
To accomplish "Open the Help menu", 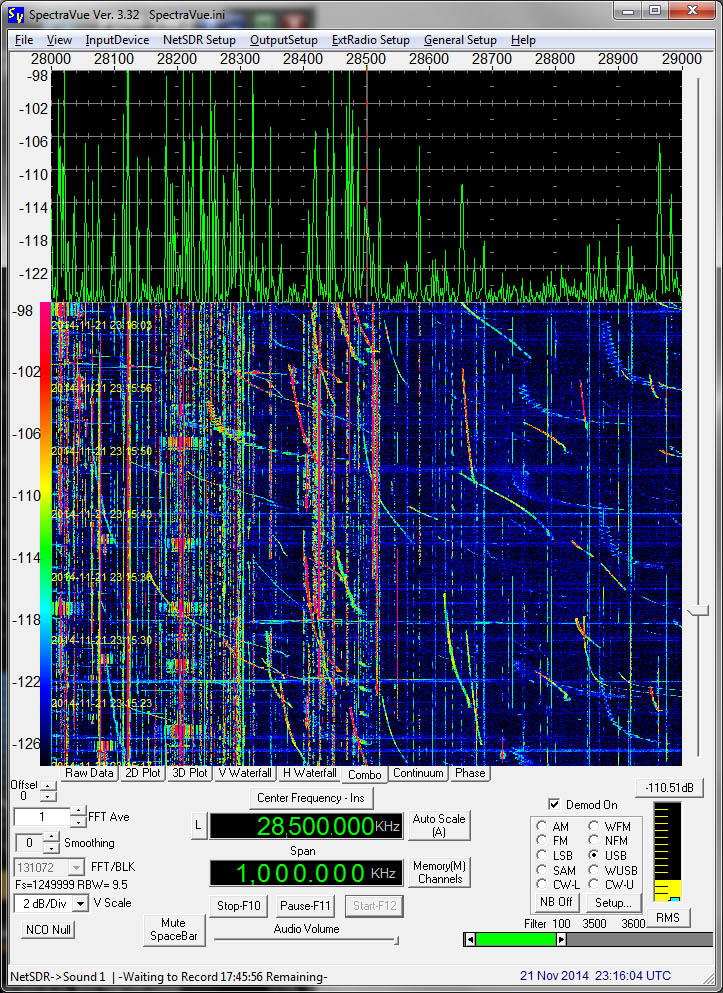I will [523, 40].
